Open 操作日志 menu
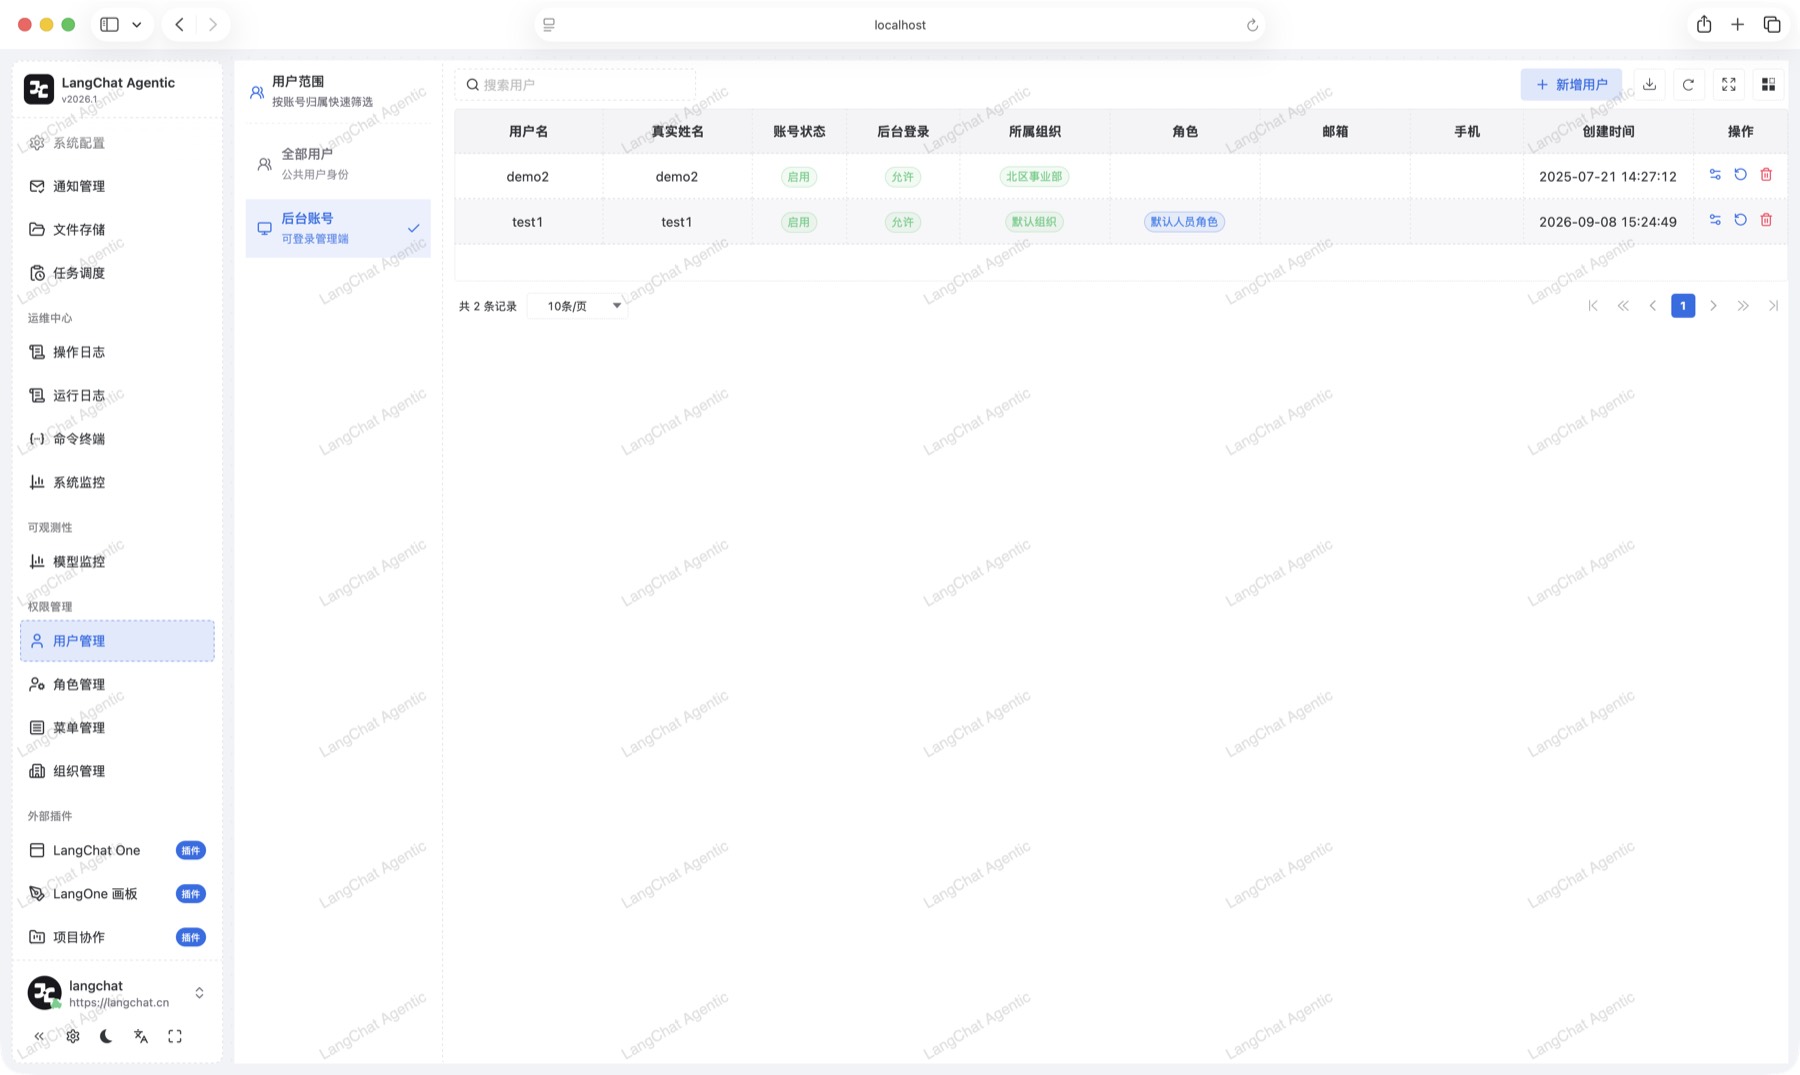 [x=117, y=352]
